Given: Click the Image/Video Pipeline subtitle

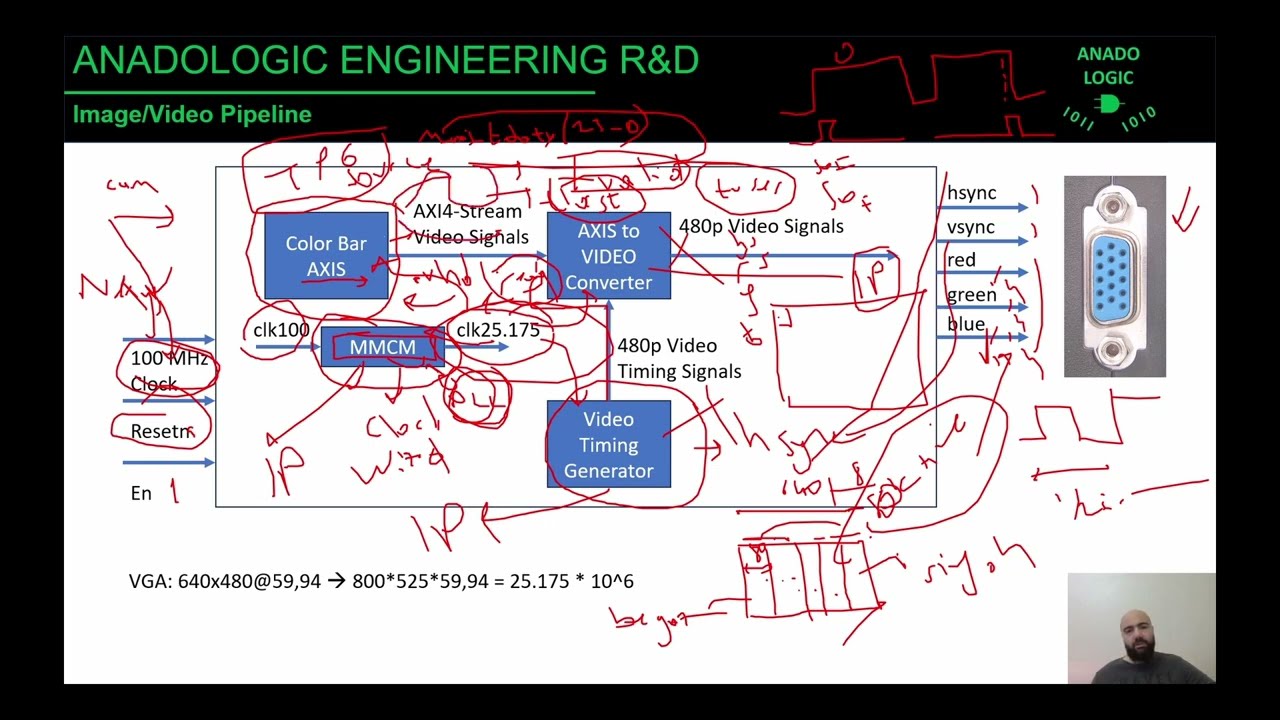Looking at the screenshot, I should click(x=192, y=114).
